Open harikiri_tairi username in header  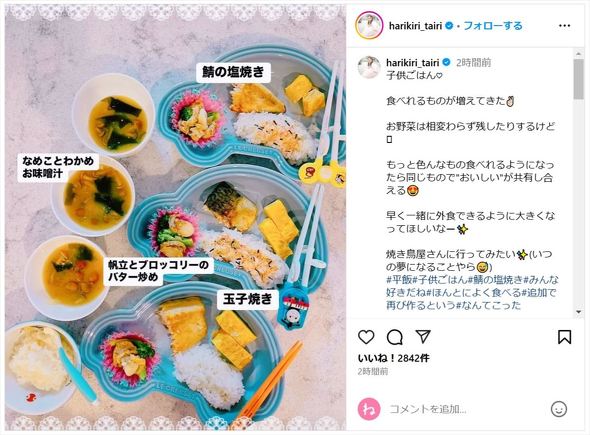click(415, 26)
